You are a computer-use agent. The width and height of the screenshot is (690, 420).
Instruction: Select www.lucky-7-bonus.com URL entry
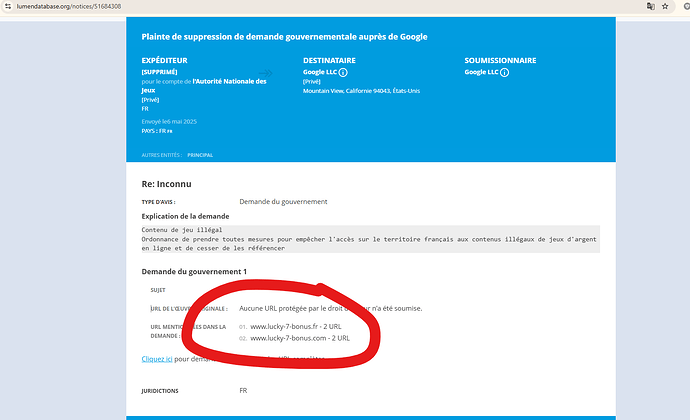point(300,338)
